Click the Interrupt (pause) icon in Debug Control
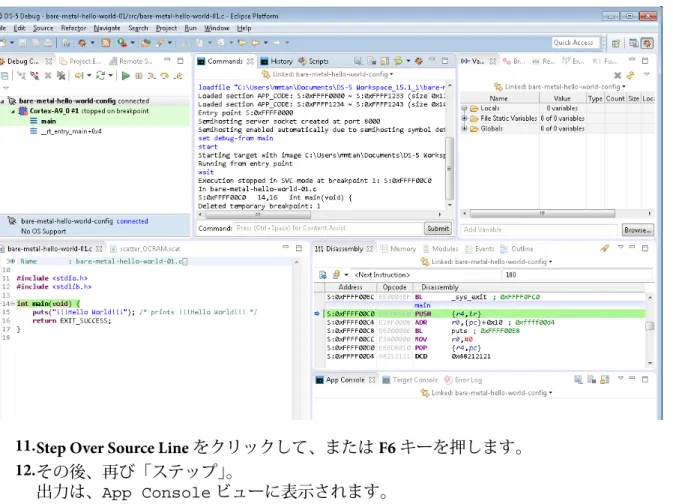Viewport: 673px width, 504px height. pyautogui.click(x=139, y=76)
